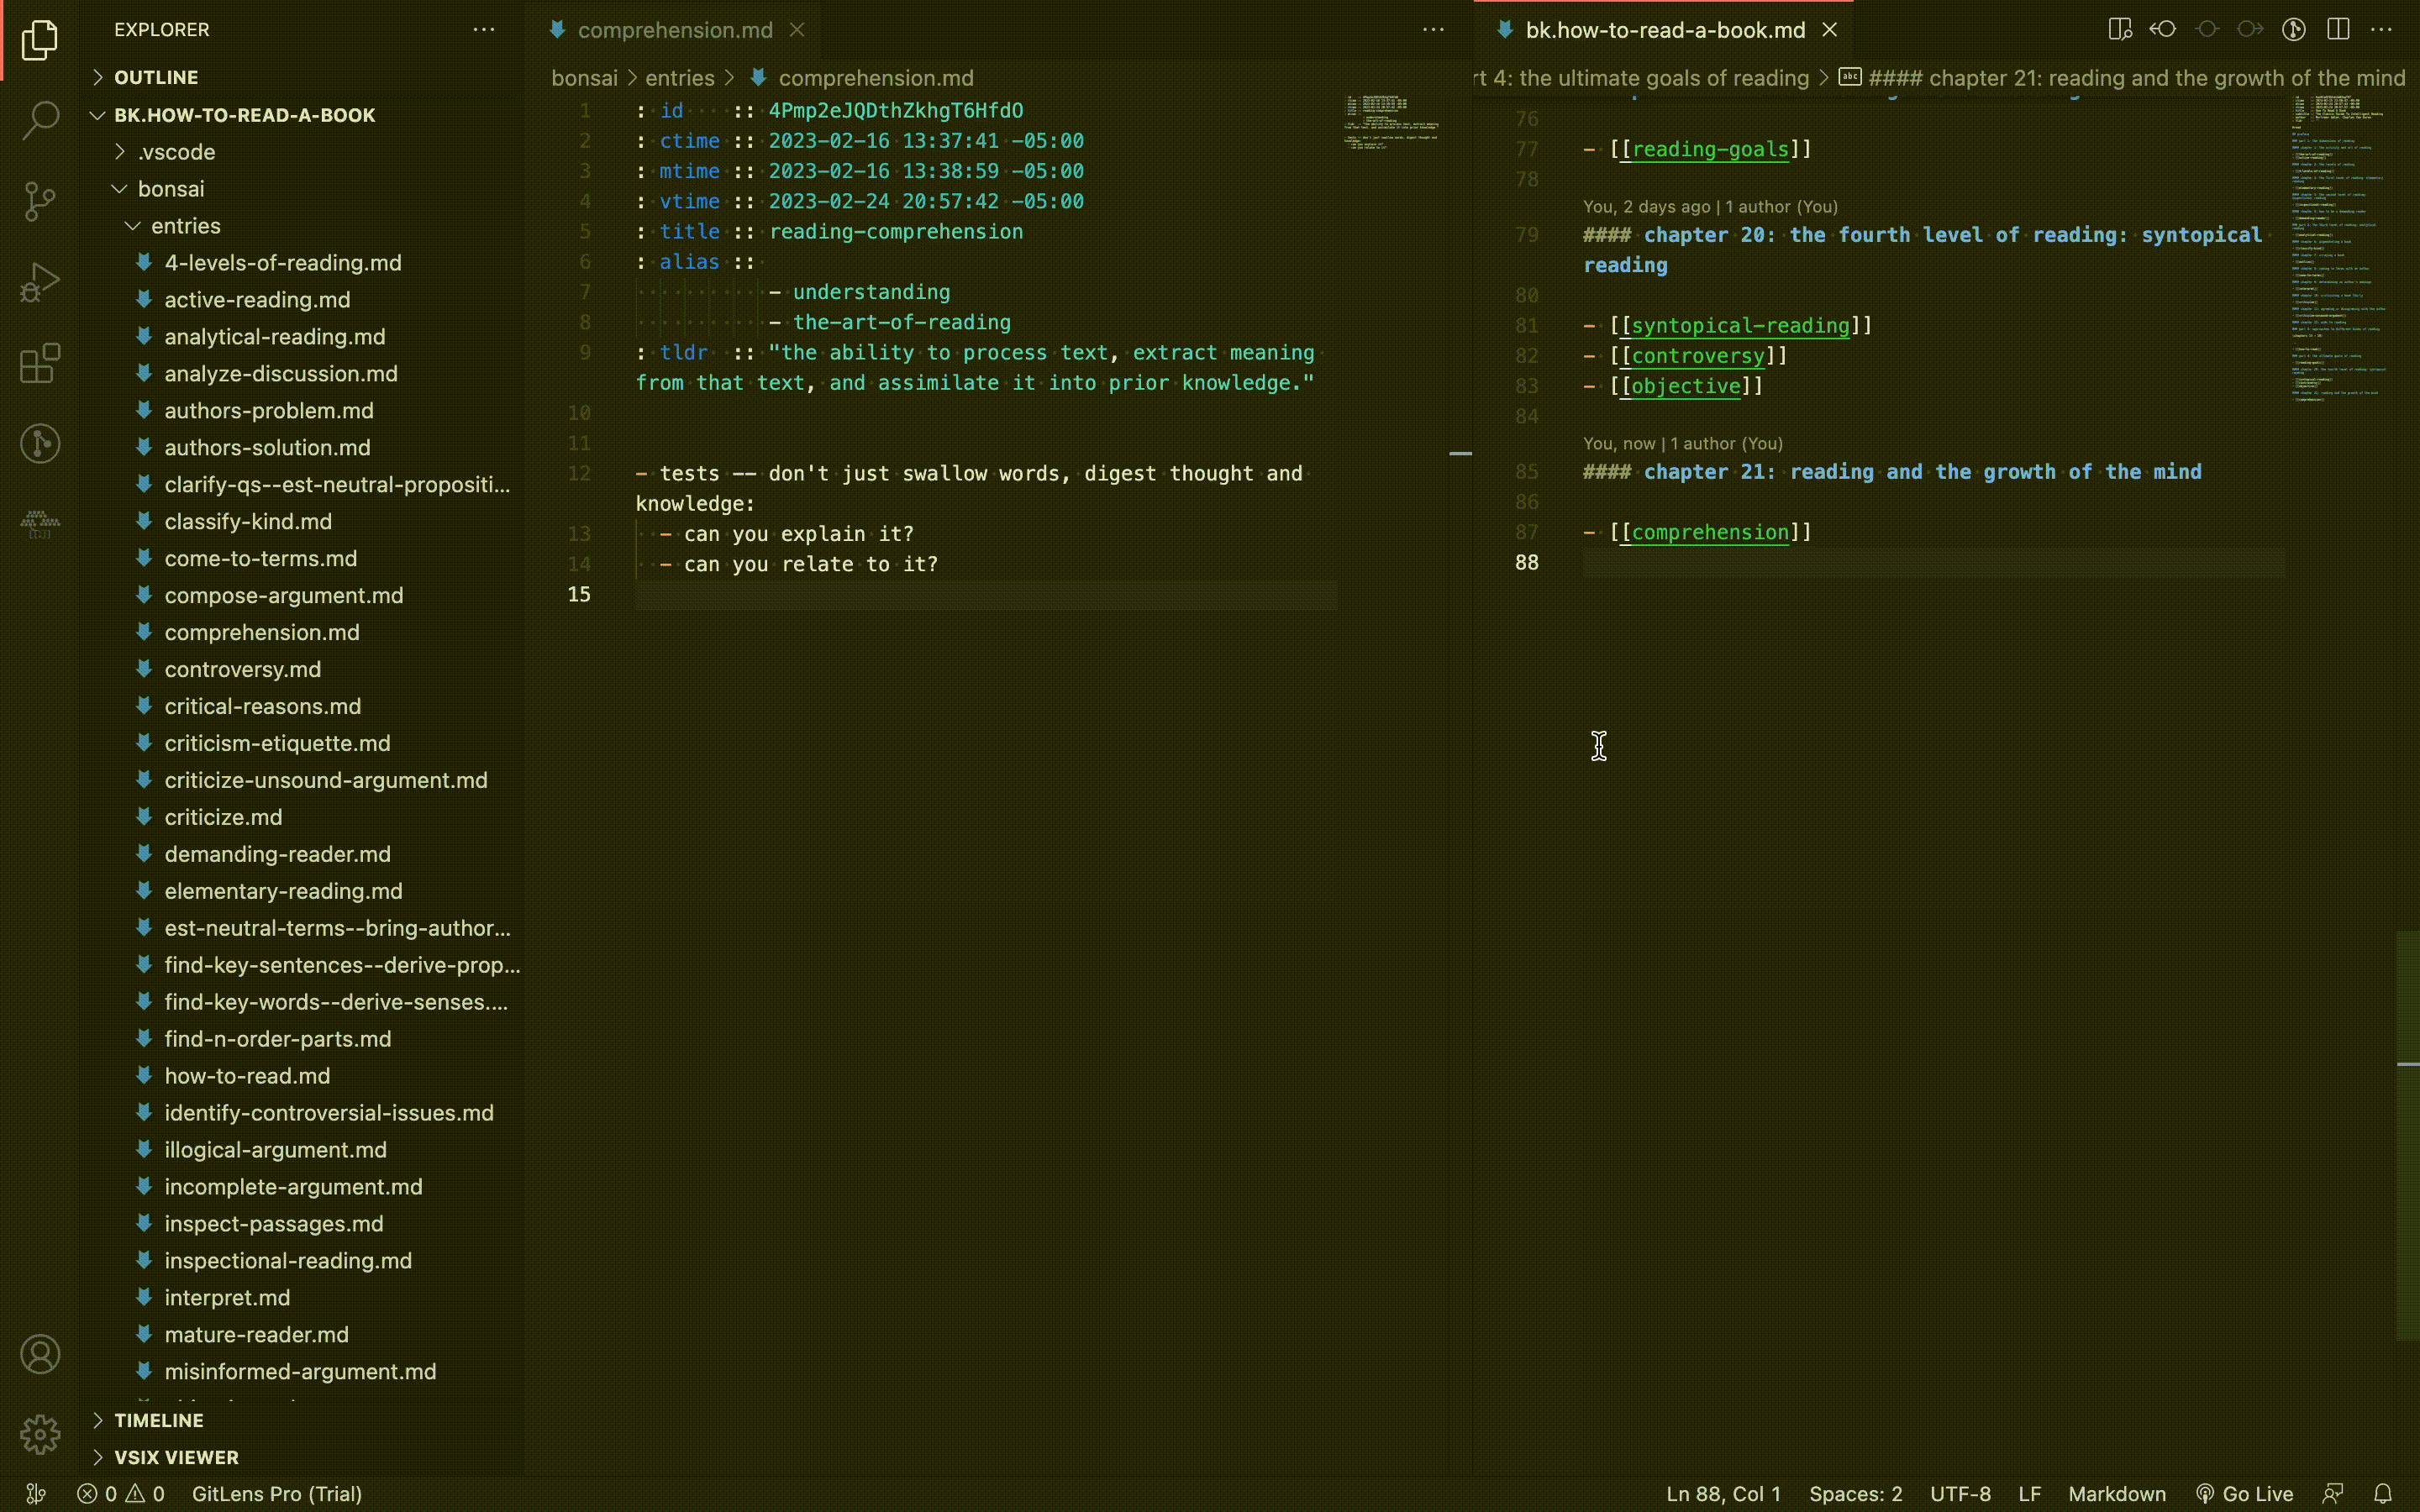Click the 'You, 2 days ago' GitLens code lens
2420x1512 pixels.
1710,207
